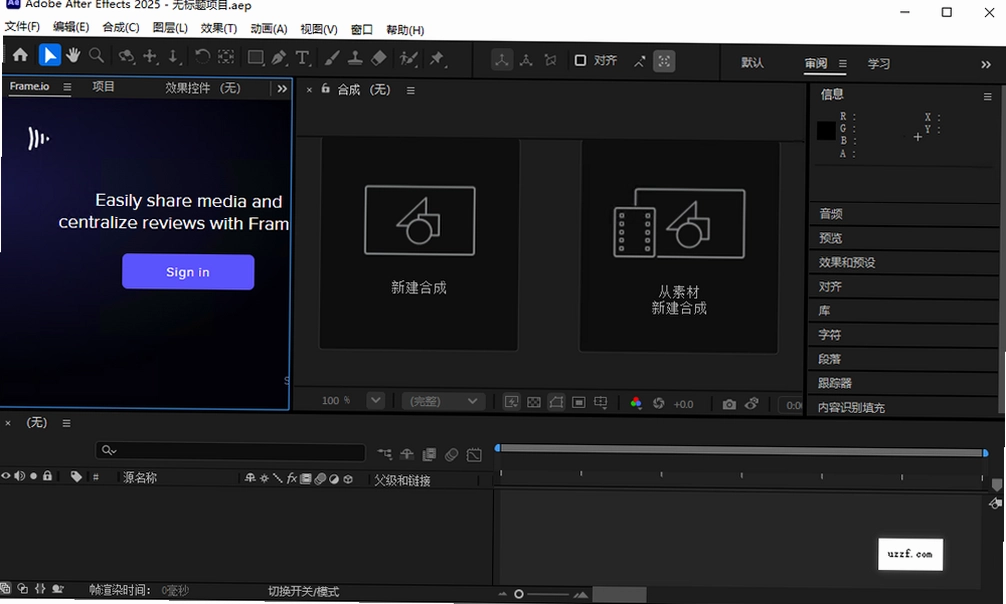Toggle the transparency grid button
The image size is (1006, 604).
pos(534,402)
